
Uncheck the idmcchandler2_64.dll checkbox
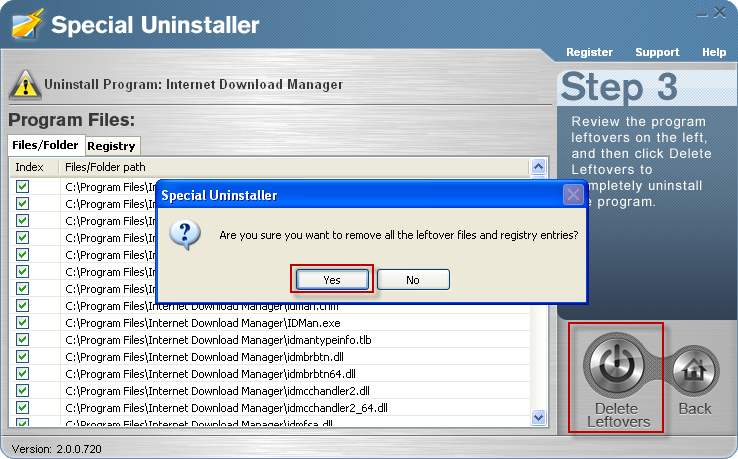coord(22,407)
